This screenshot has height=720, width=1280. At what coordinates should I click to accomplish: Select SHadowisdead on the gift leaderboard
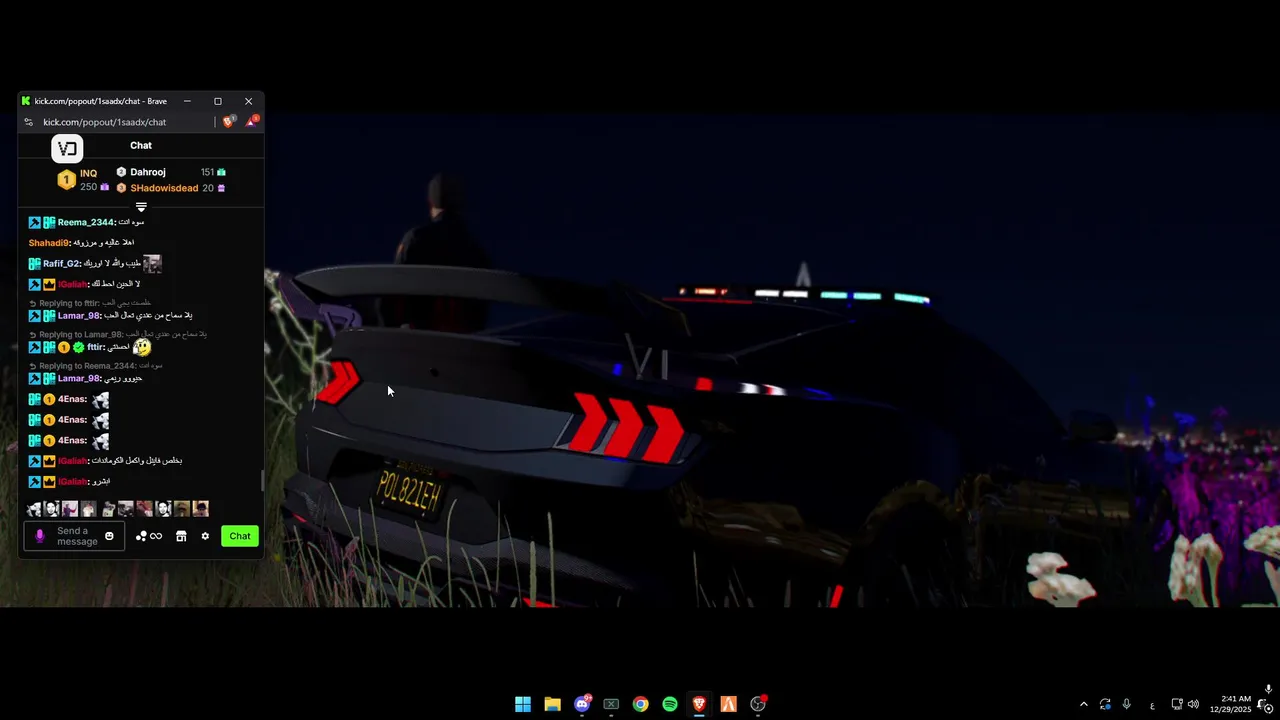pos(164,188)
